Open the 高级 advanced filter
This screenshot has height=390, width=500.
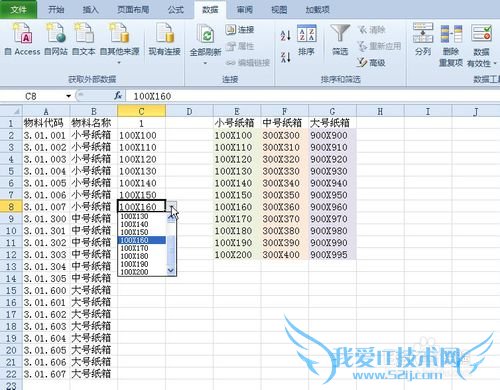(371, 62)
